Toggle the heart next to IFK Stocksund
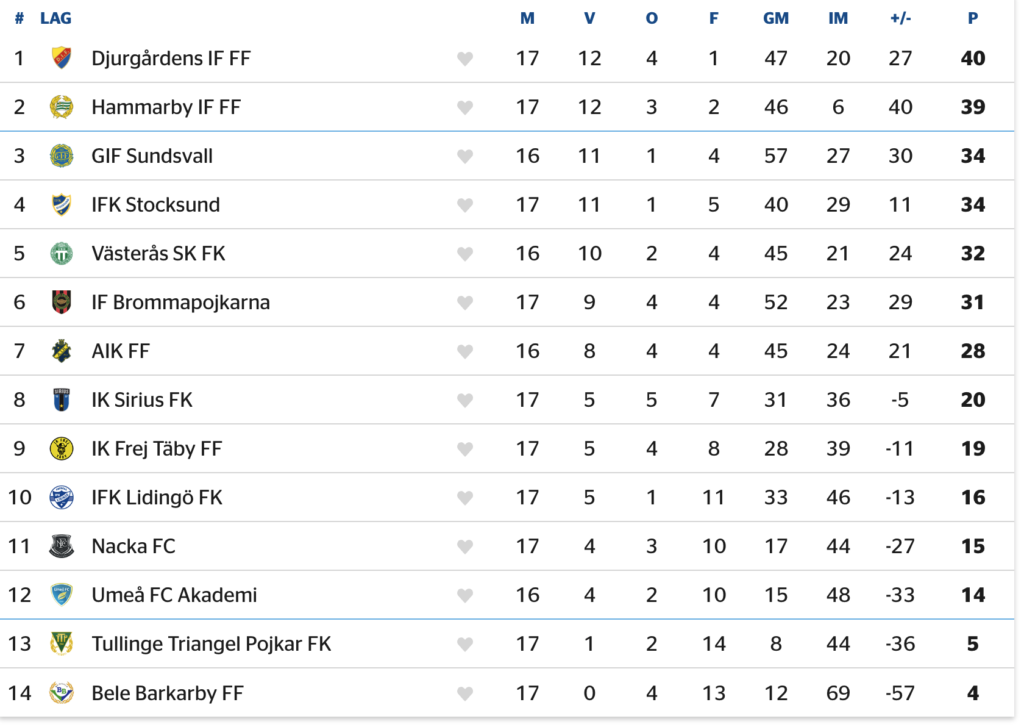 [x=465, y=205]
